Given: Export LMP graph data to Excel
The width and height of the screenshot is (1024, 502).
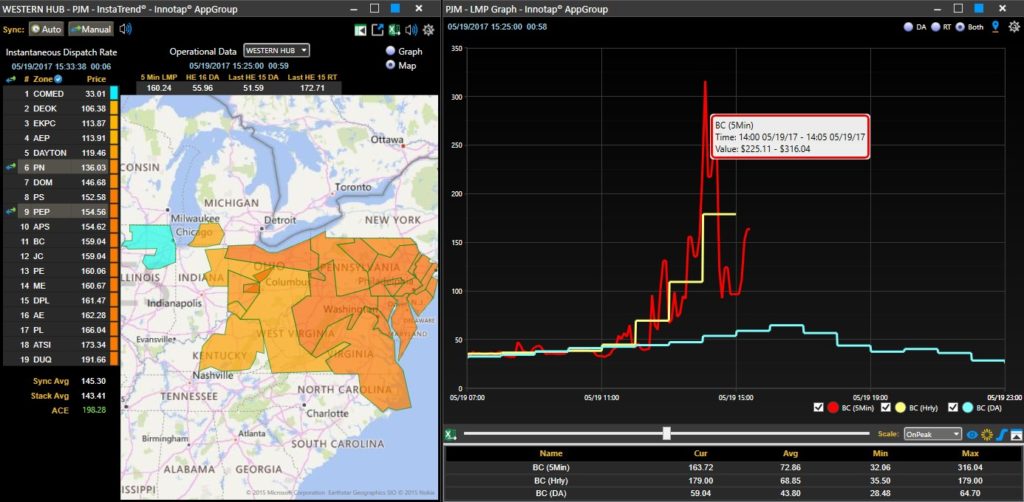Looking at the screenshot, I should pos(450,433).
